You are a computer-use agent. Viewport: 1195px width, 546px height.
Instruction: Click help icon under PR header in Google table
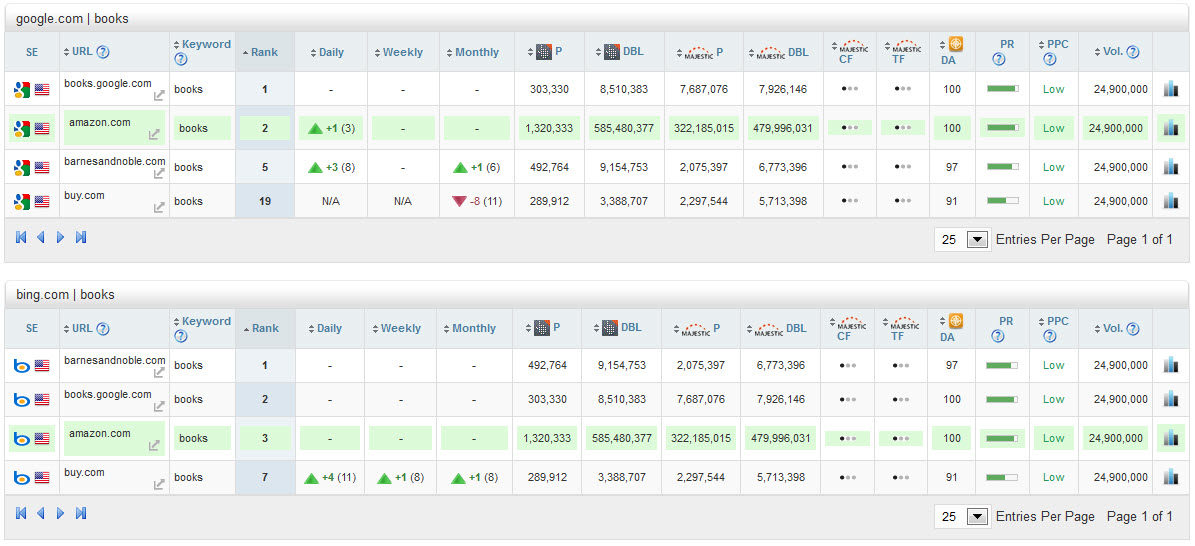(x=998, y=59)
